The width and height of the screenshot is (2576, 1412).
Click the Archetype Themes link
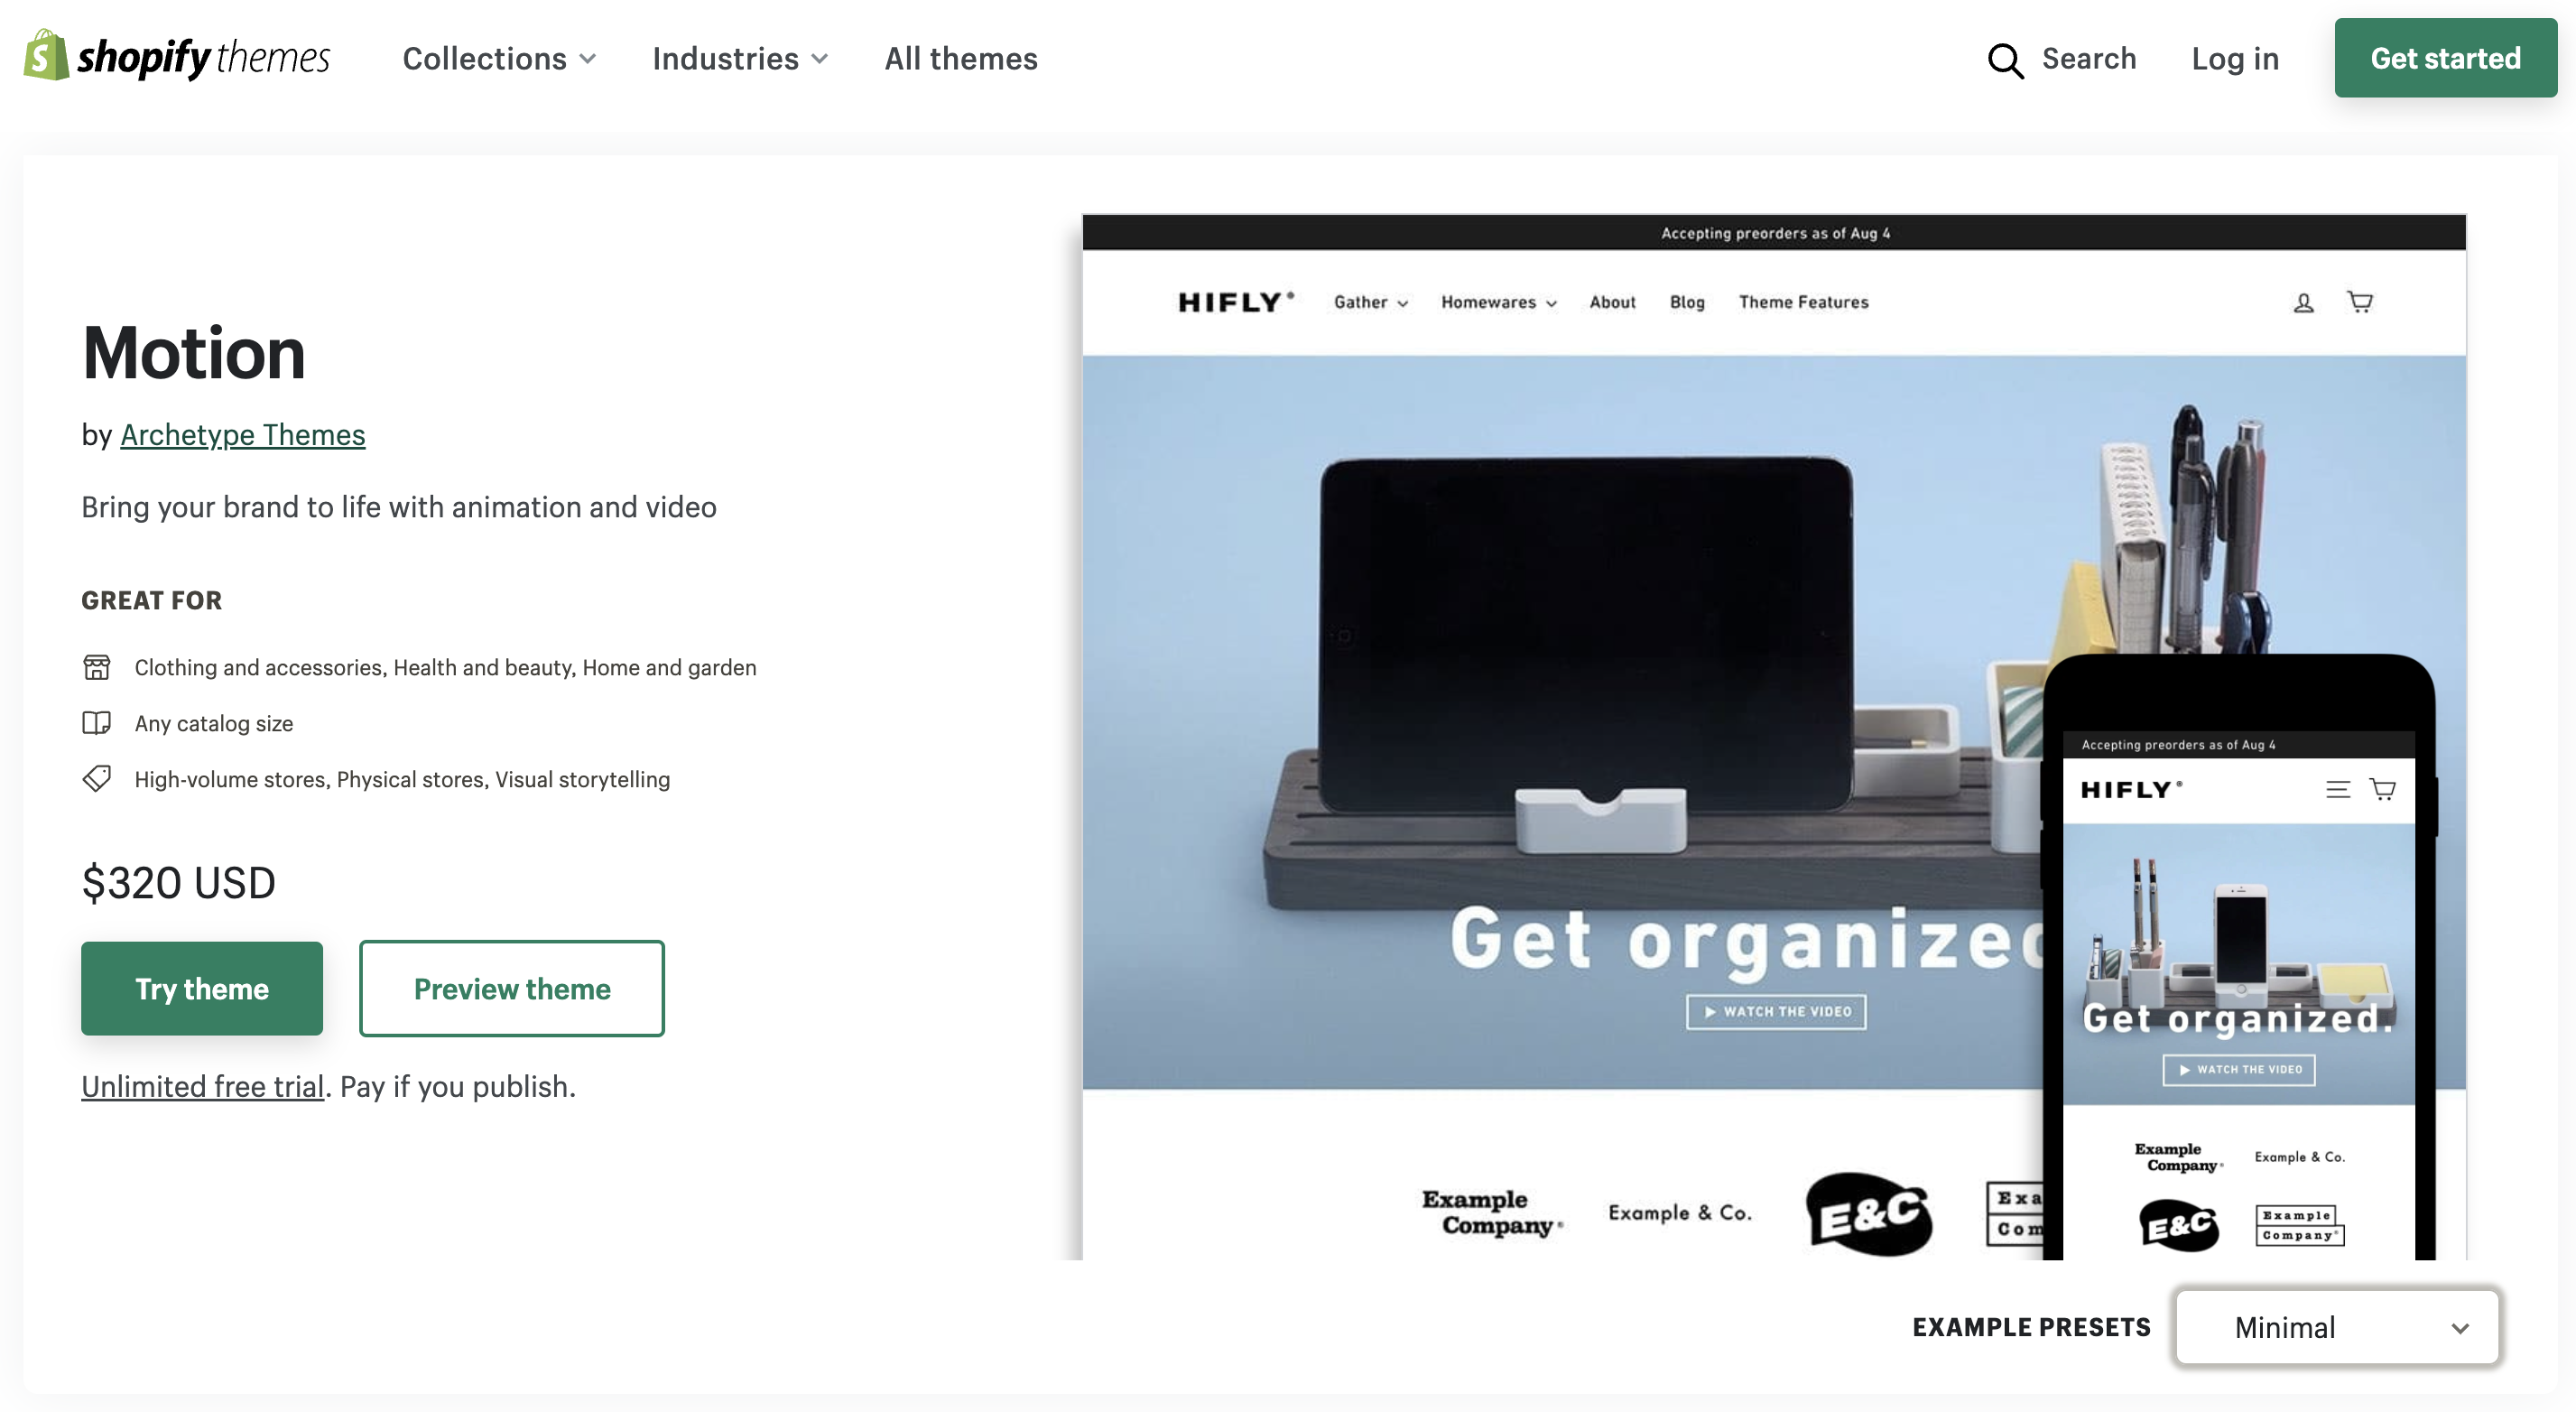pos(244,433)
